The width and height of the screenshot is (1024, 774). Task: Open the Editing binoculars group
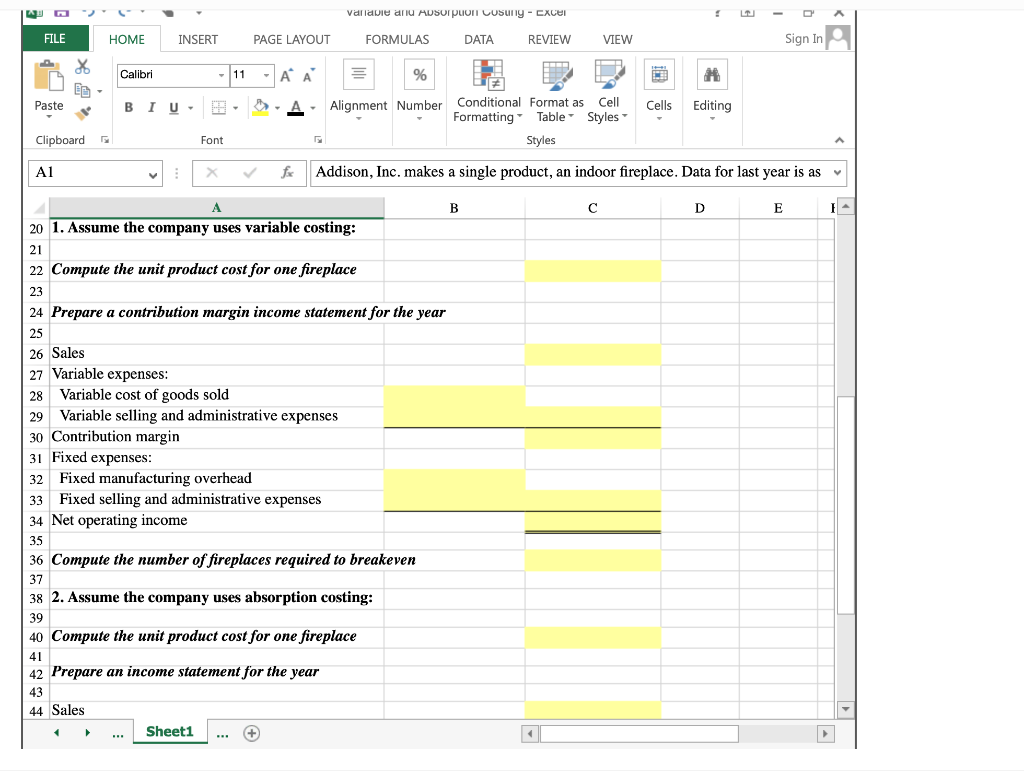tap(712, 90)
